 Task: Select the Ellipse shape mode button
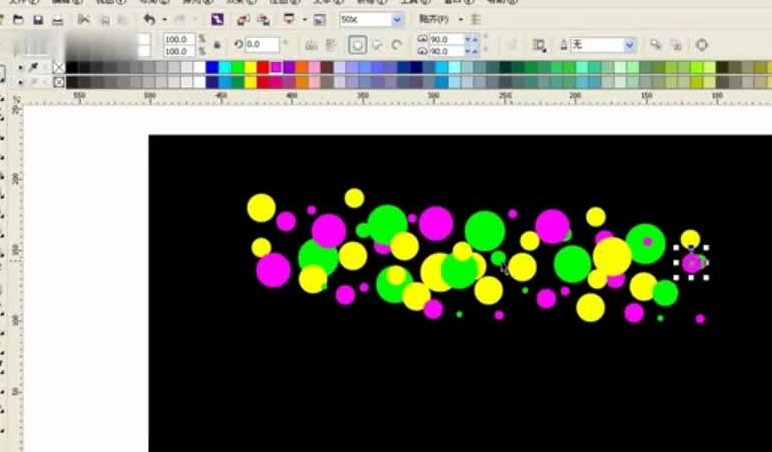[x=357, y=45]
